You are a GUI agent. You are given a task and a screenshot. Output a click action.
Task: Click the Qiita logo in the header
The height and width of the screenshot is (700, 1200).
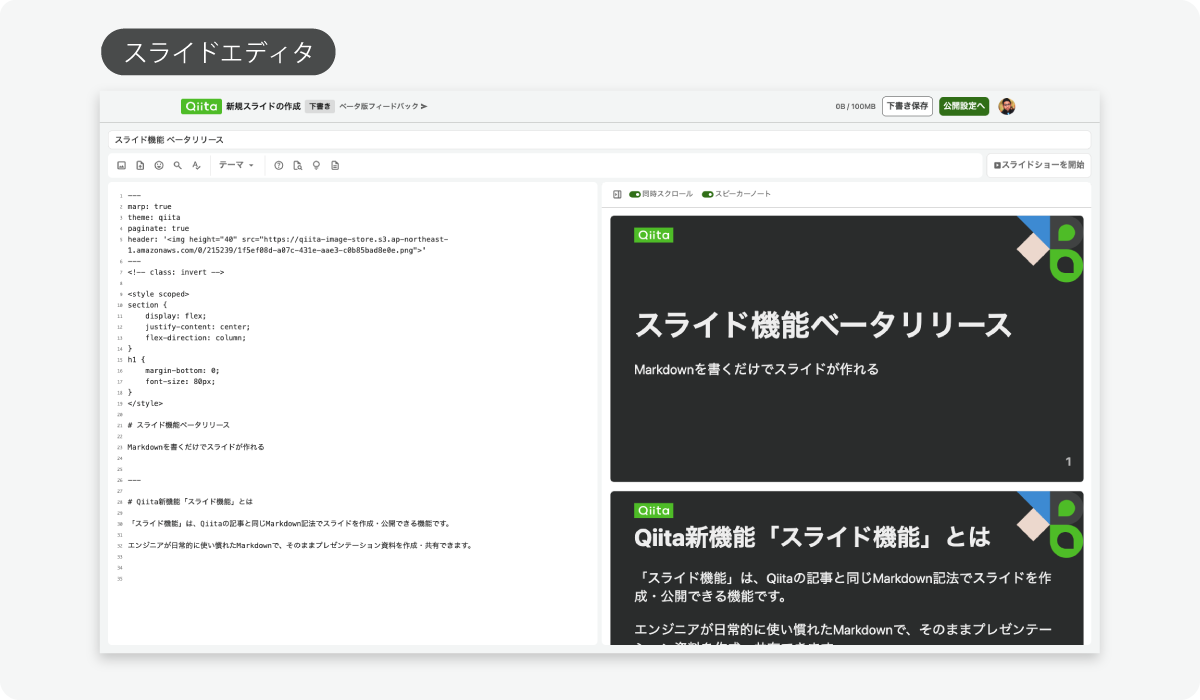click(201, 106)
